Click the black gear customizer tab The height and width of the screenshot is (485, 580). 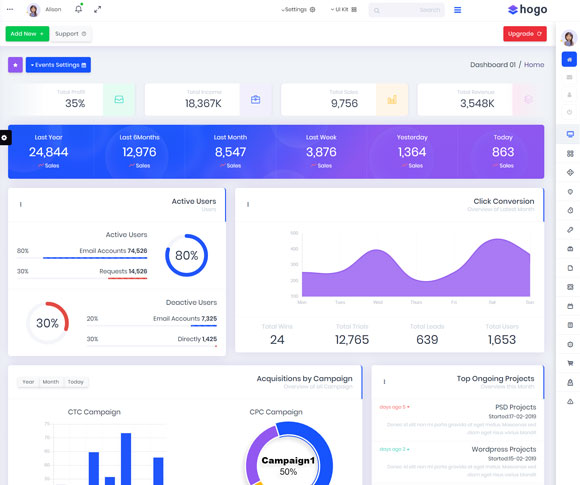pyautogui.click(x=5, y=138)
